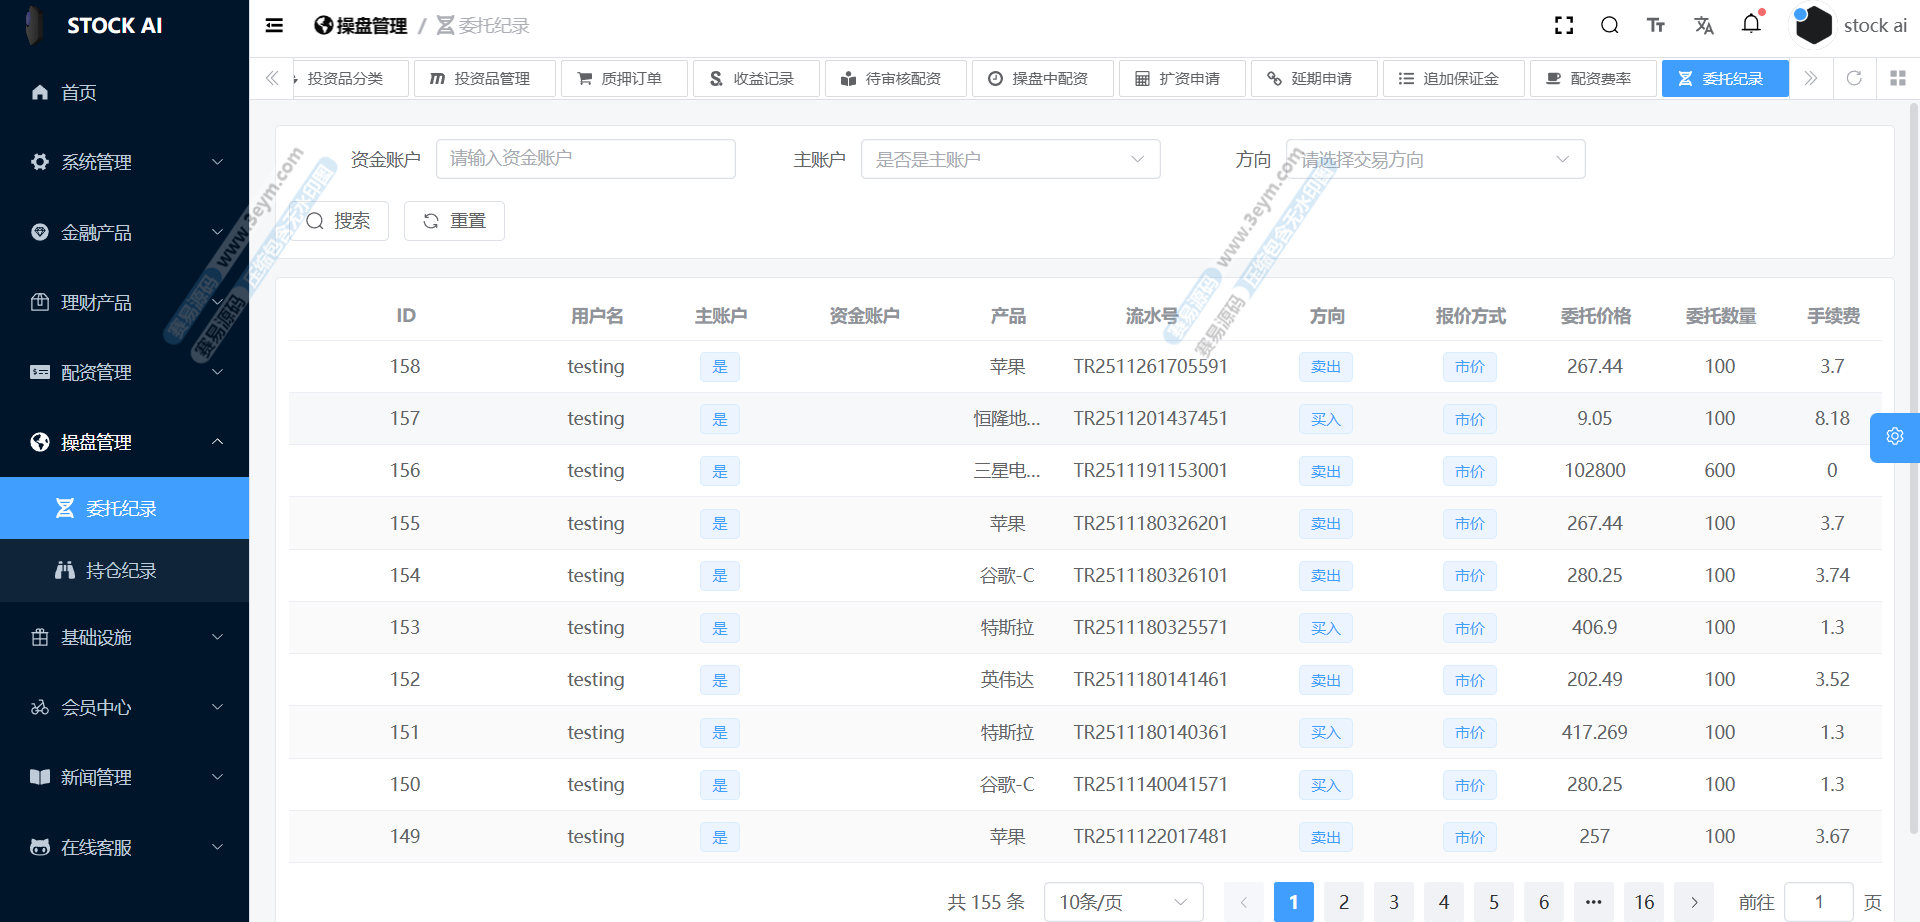This screenshot has height=922, width=1920.
Task: Click the 资金账户 input field
Action: click(x=586, y=159)
